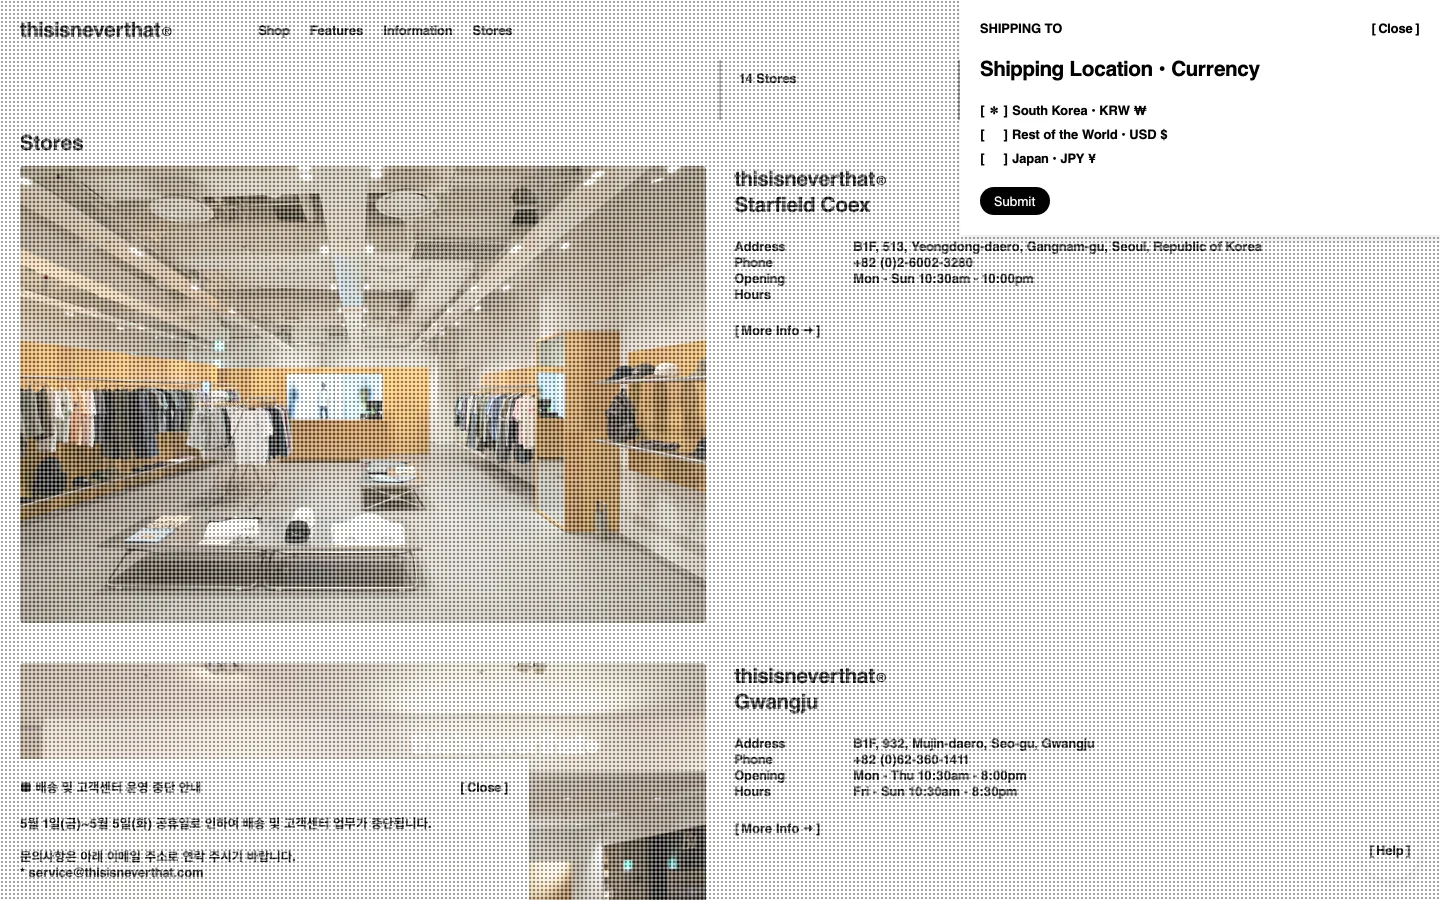Open the Features menu
This screenshot has height=900, width=1440.
tap(336, 31)
